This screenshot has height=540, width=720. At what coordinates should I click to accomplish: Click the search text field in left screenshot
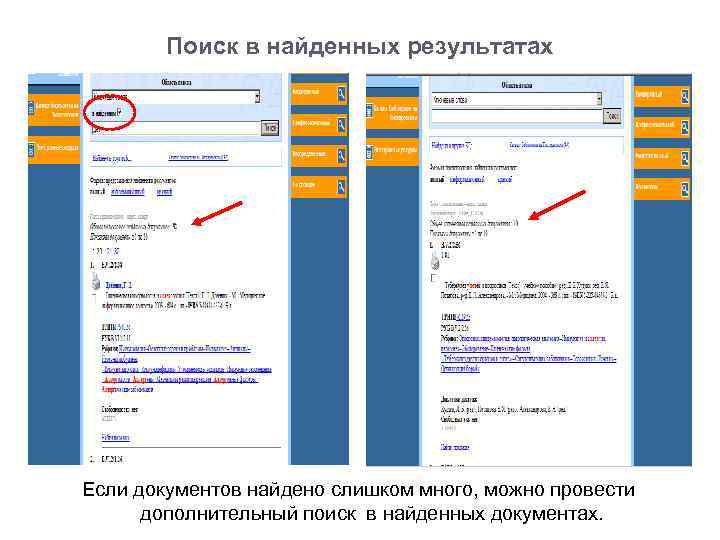coord(176,128)
